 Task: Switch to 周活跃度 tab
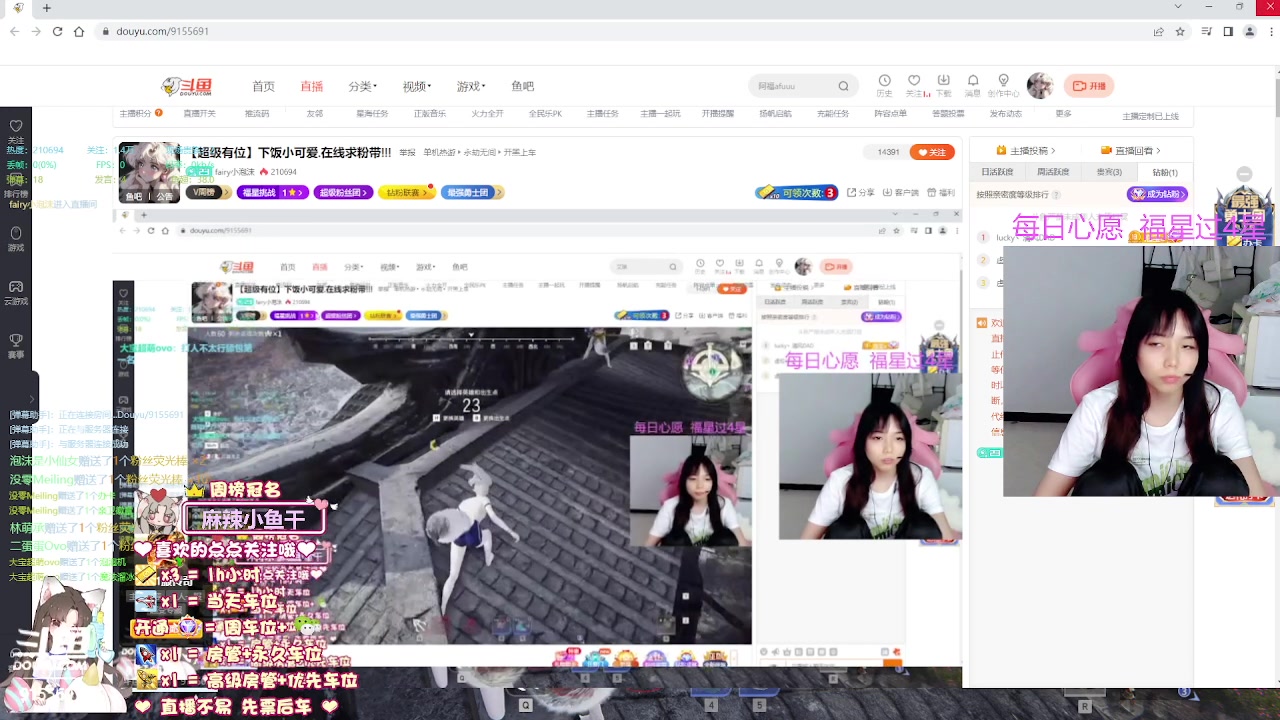(1053, 172)
